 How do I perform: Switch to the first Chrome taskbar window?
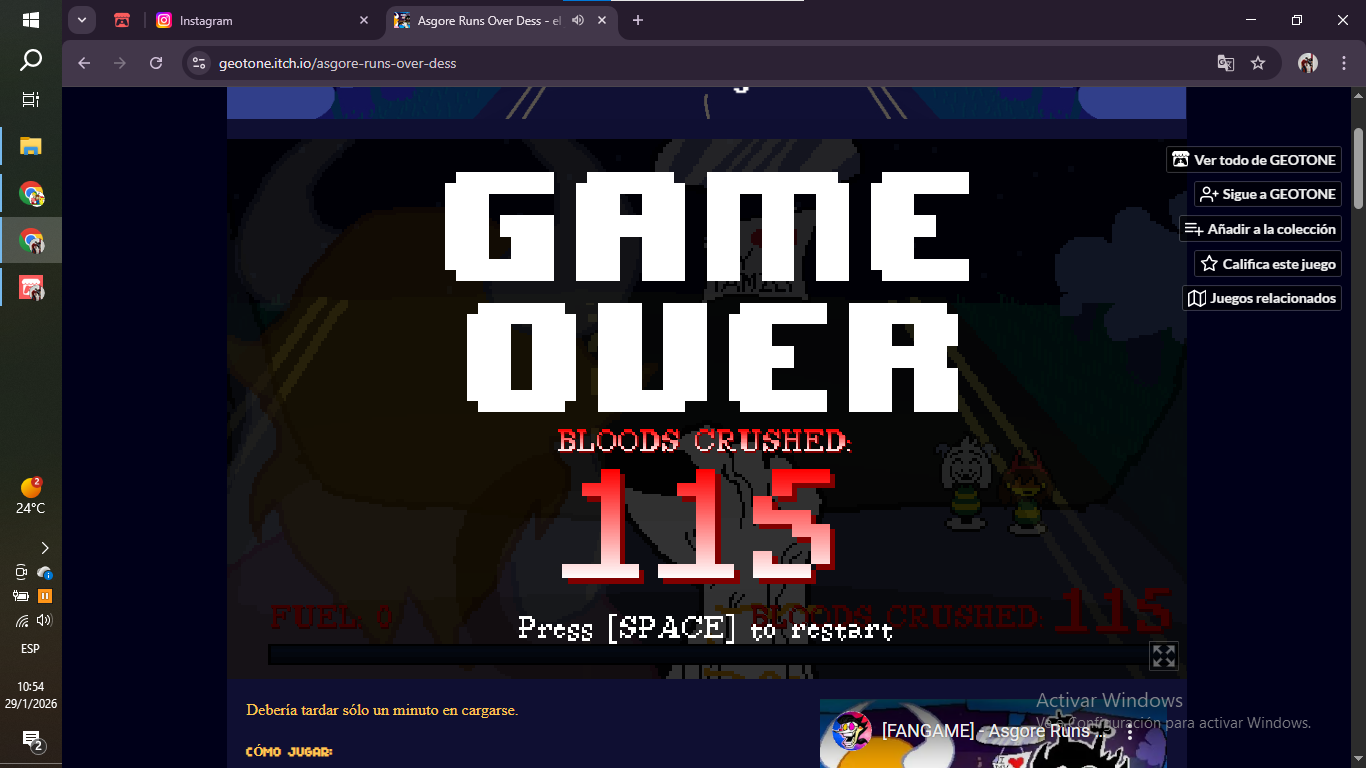30,194
